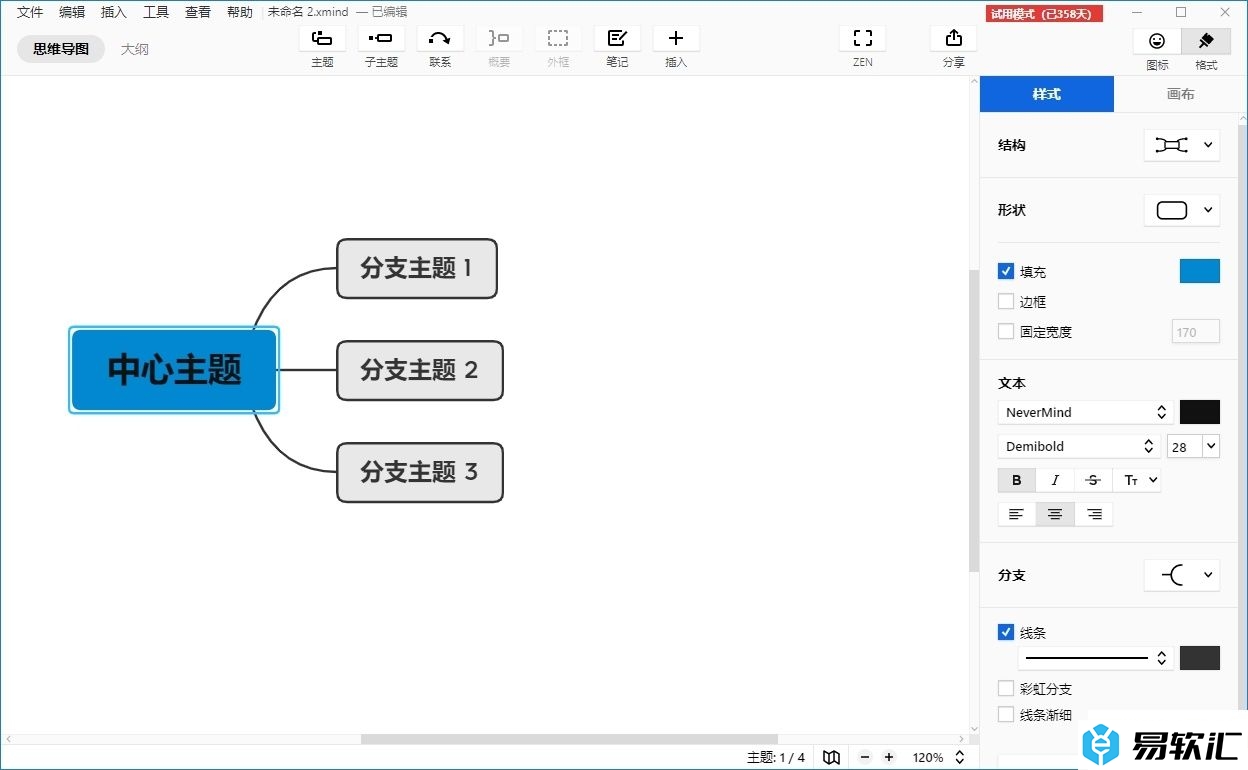
Task: Switch to the 画布 canvas tab
Action: (x=1181, y=94)
